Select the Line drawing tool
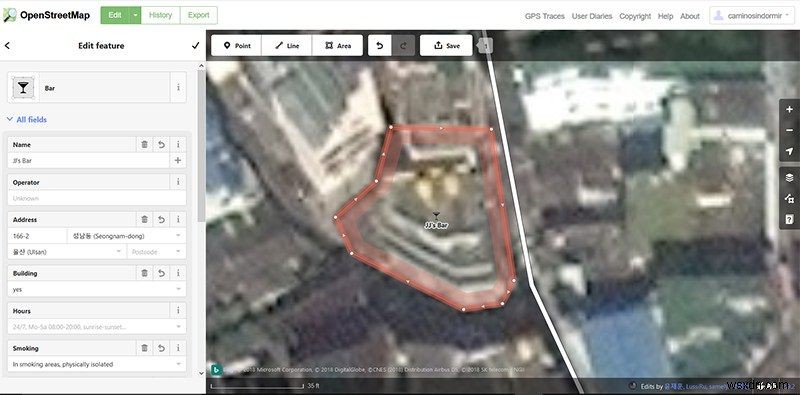Screen dimensions: 800x395 click(287, 45)
